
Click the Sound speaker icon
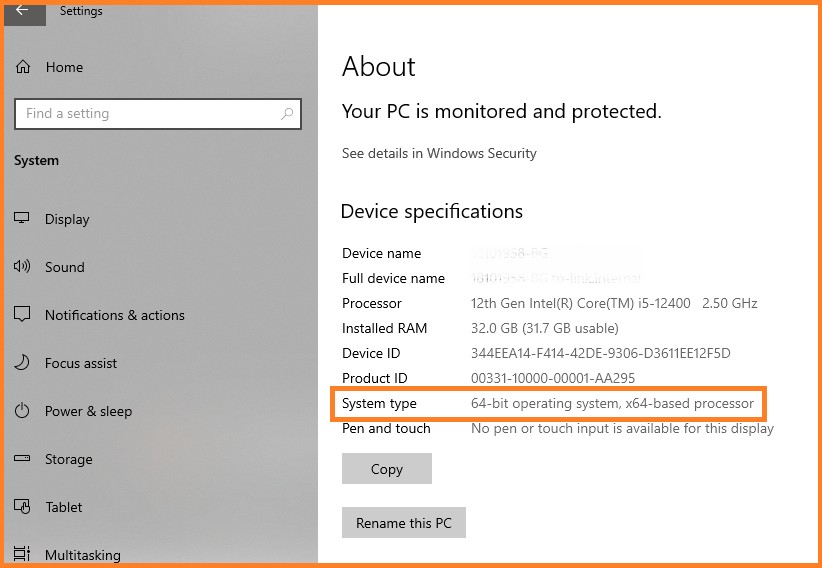click(23, 267)
